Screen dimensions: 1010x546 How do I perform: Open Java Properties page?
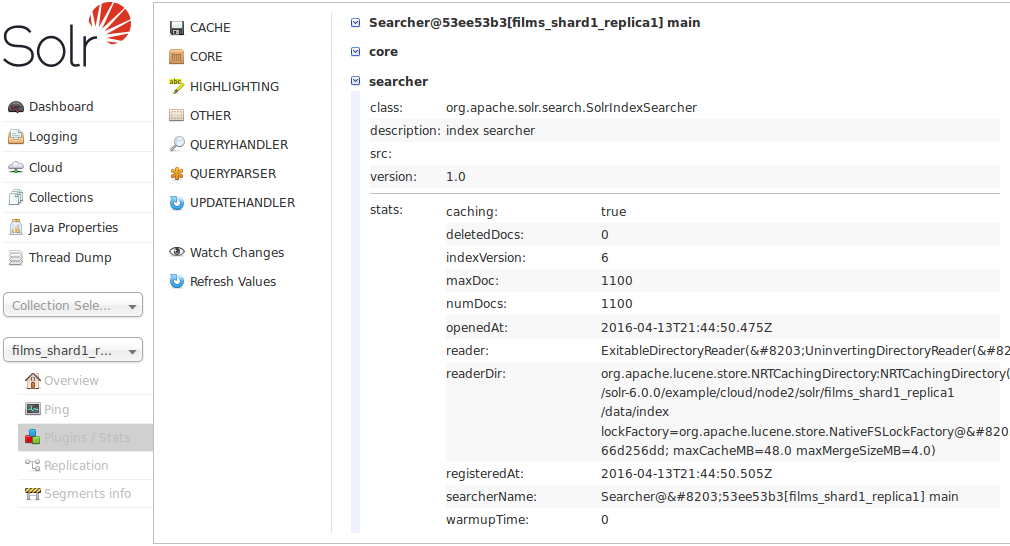click(72, 227)
